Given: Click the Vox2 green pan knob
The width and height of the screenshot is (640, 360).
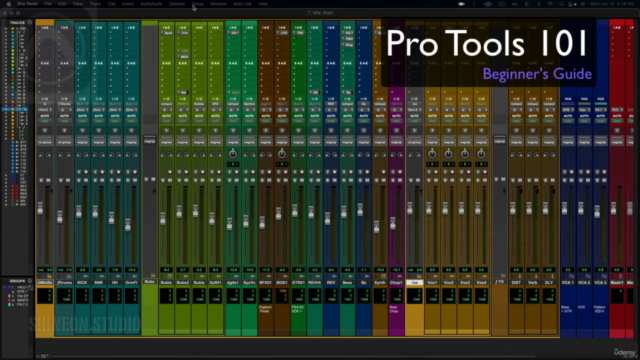Looking at the screenshot, I should point(449,154).
